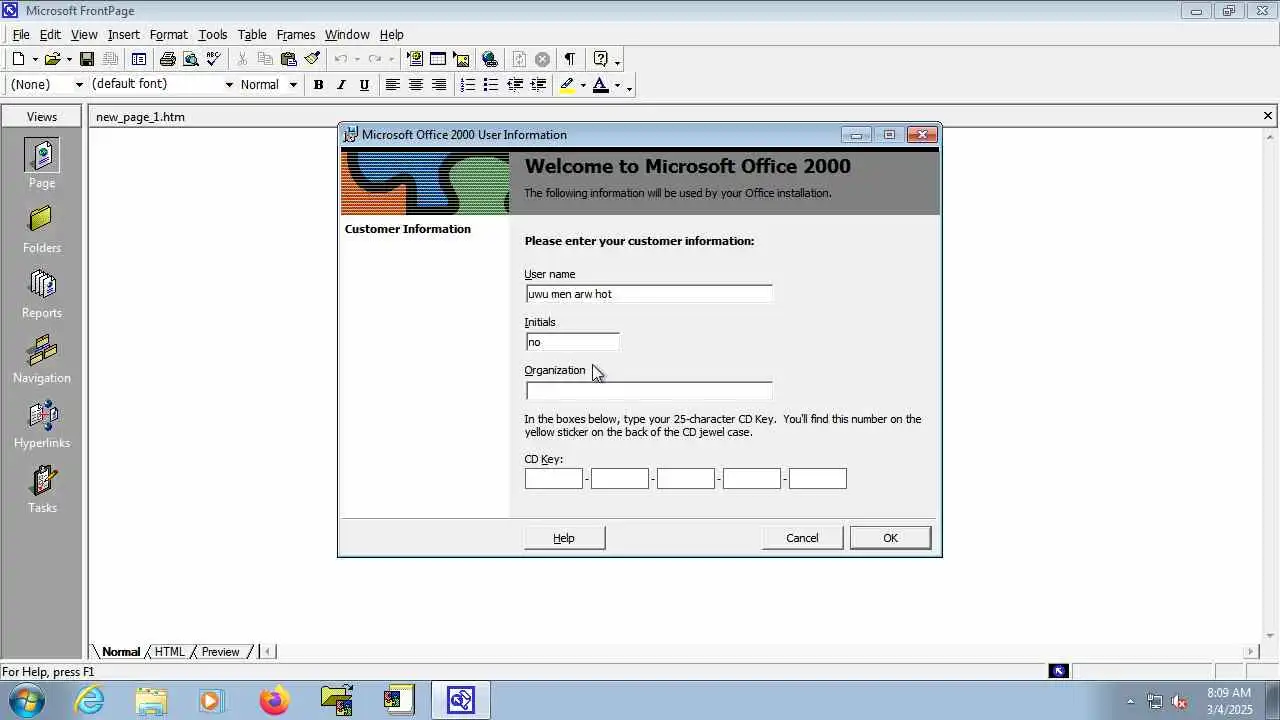Open Internet Explorer from the taskbar
The height and width of the screenshot is (720, 1280).
tap(90, 700)
